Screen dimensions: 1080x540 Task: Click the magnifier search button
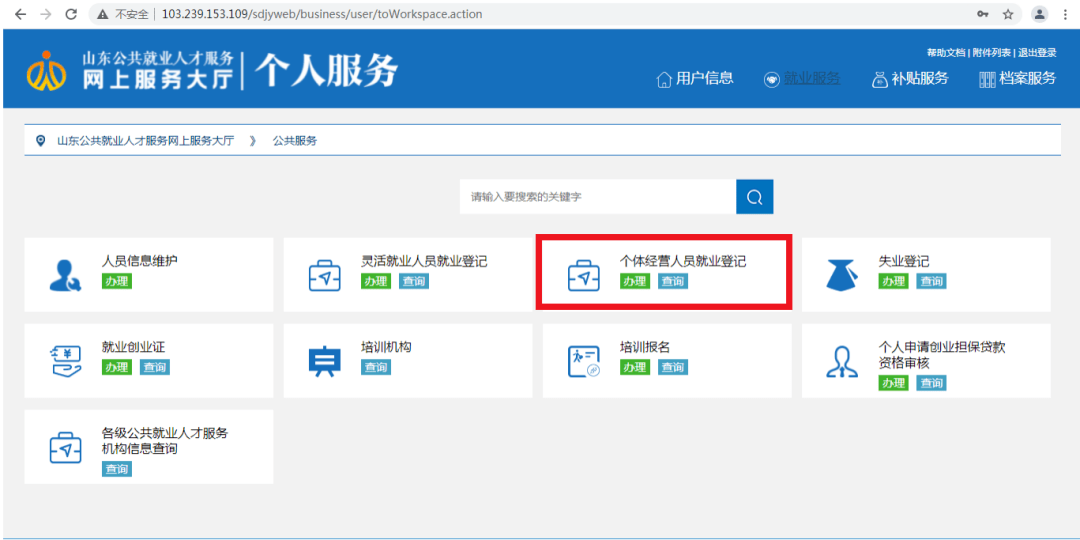click(x=754, y=197)
